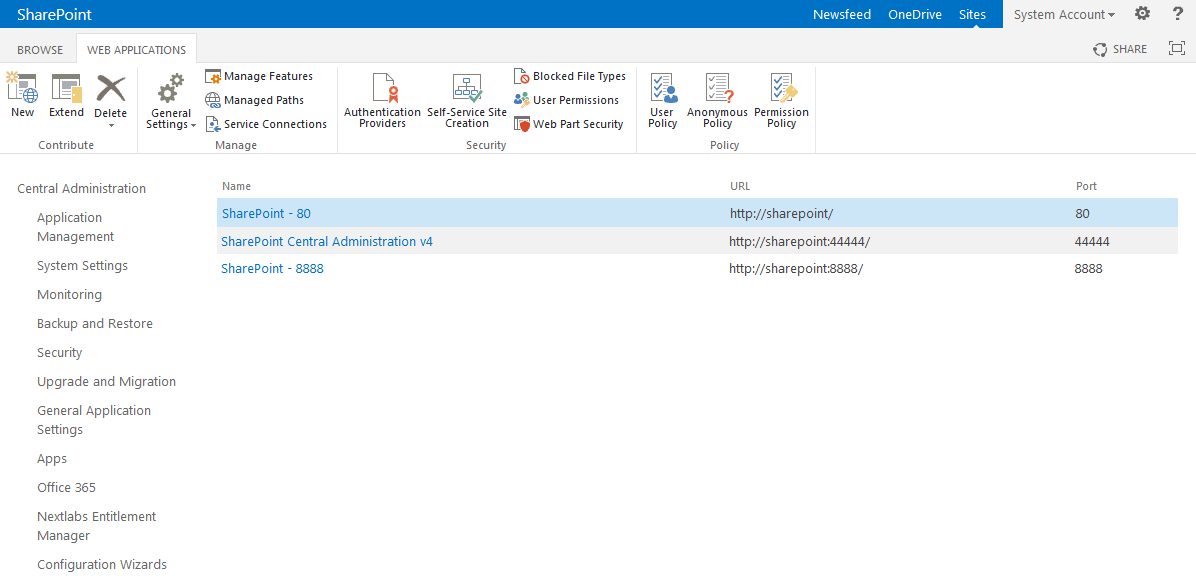Open System Settings in sidebar

(82, 265)
